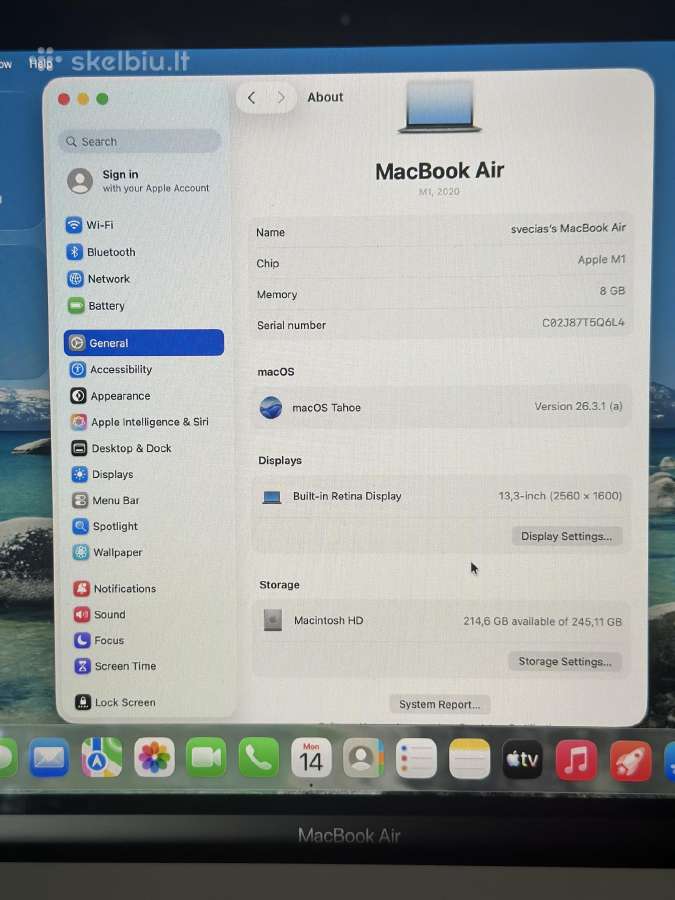The image size is (675, 900).
Task: Go forward with the right chevron
Action: 281,98
